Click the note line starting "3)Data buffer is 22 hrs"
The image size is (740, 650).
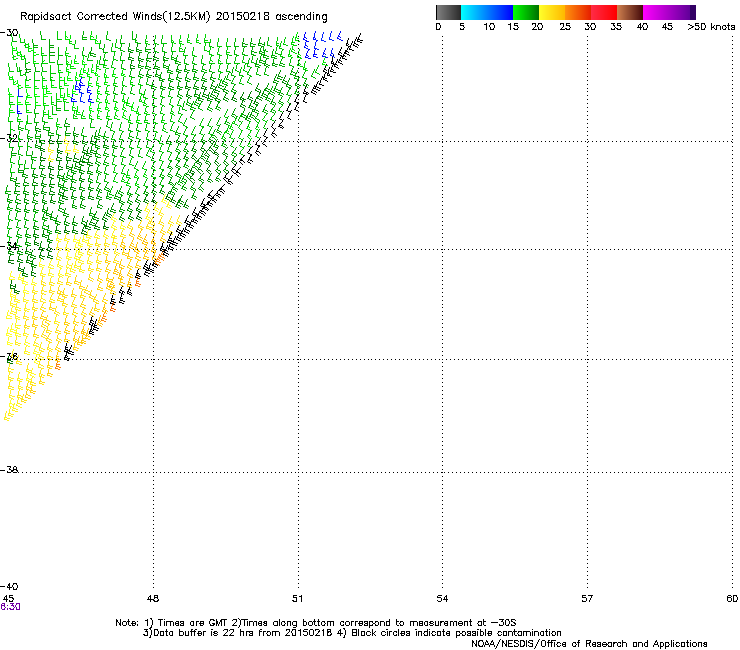point(352,633)
